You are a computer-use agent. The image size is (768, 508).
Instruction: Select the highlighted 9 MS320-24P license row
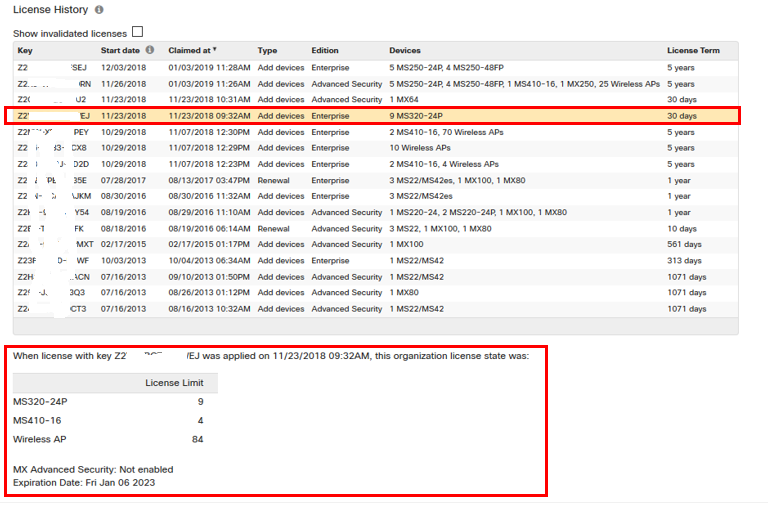pyautogui.click(x=375, y=116)
